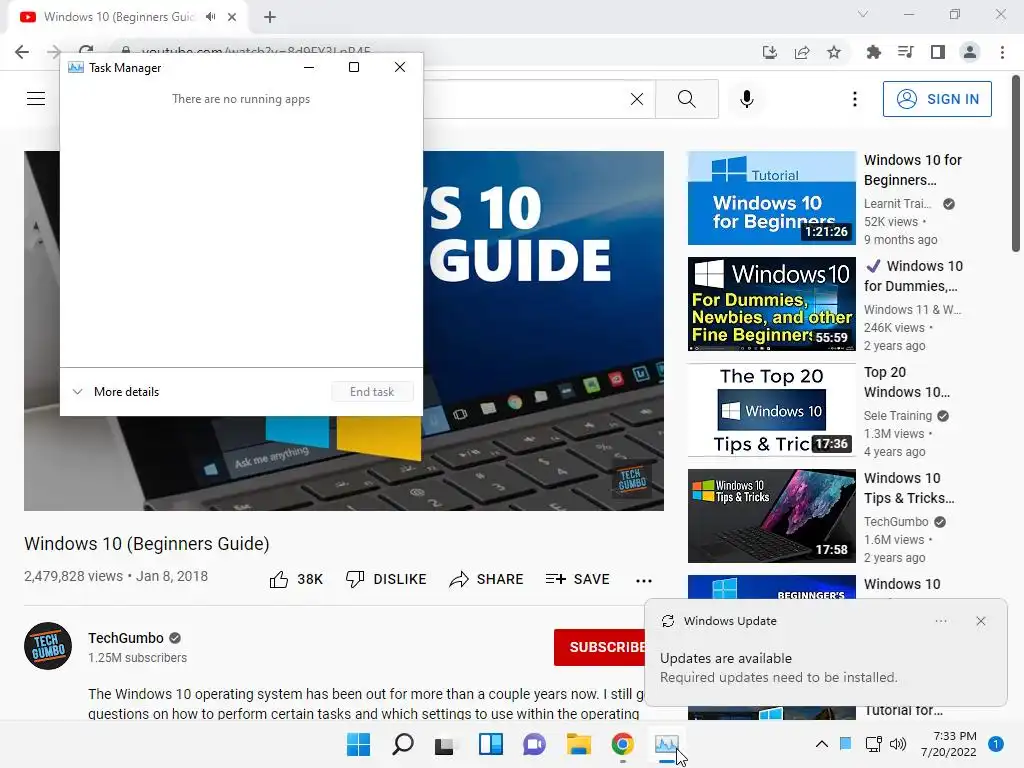
Task: Click the DISLIKE button
Action: click(386, 579)
